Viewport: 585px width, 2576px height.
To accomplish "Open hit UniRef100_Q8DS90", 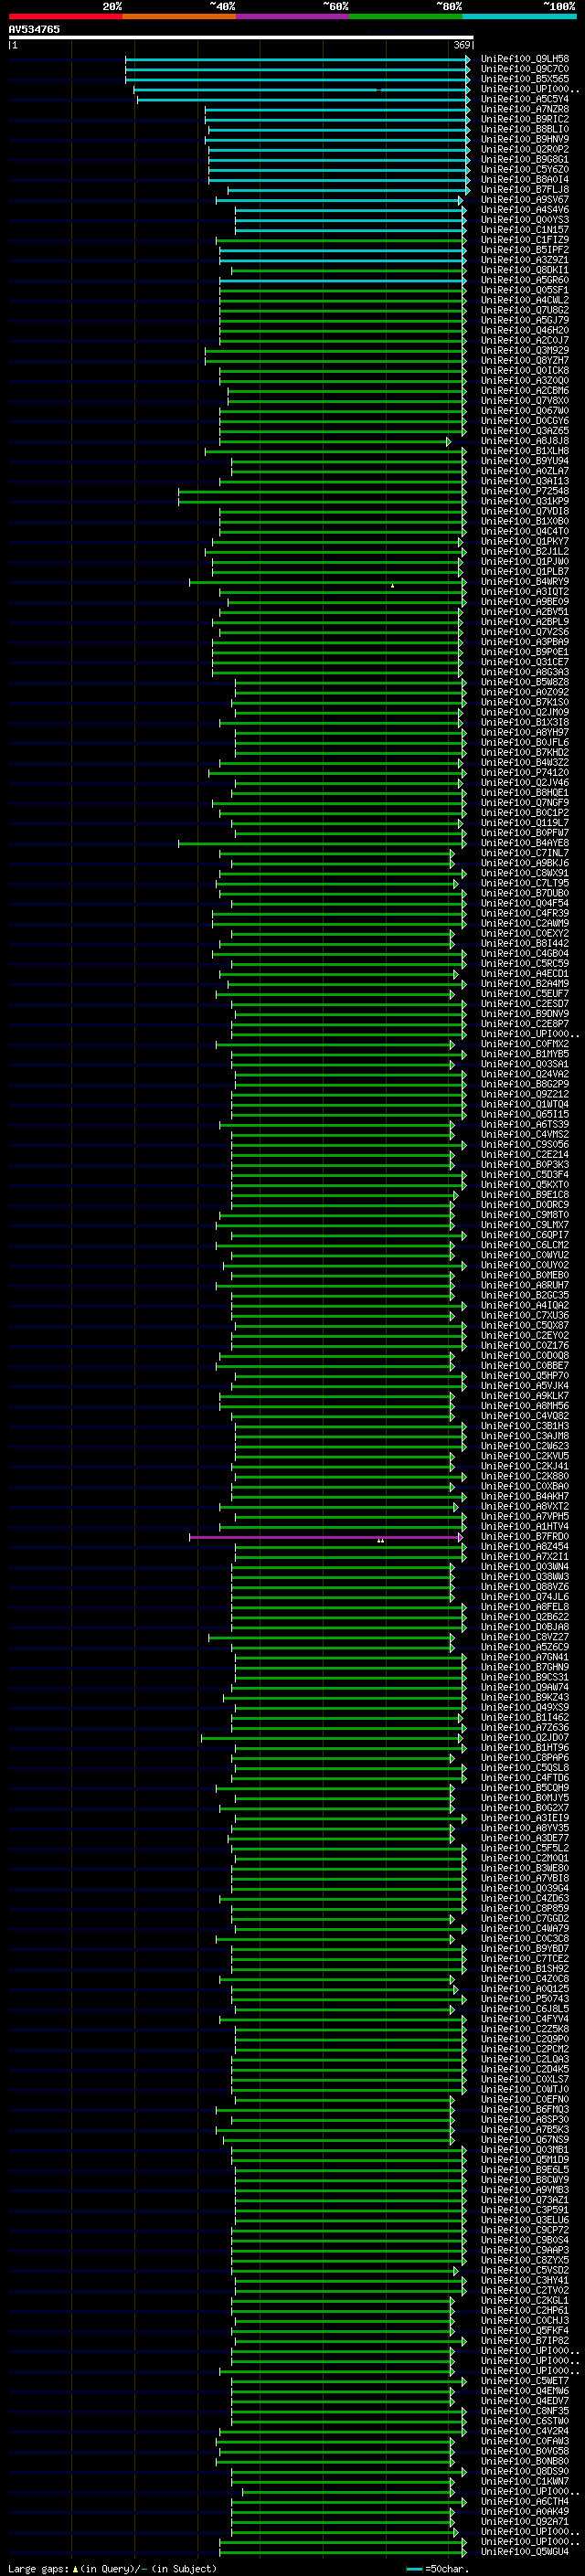I will (x=525, y=2470).
